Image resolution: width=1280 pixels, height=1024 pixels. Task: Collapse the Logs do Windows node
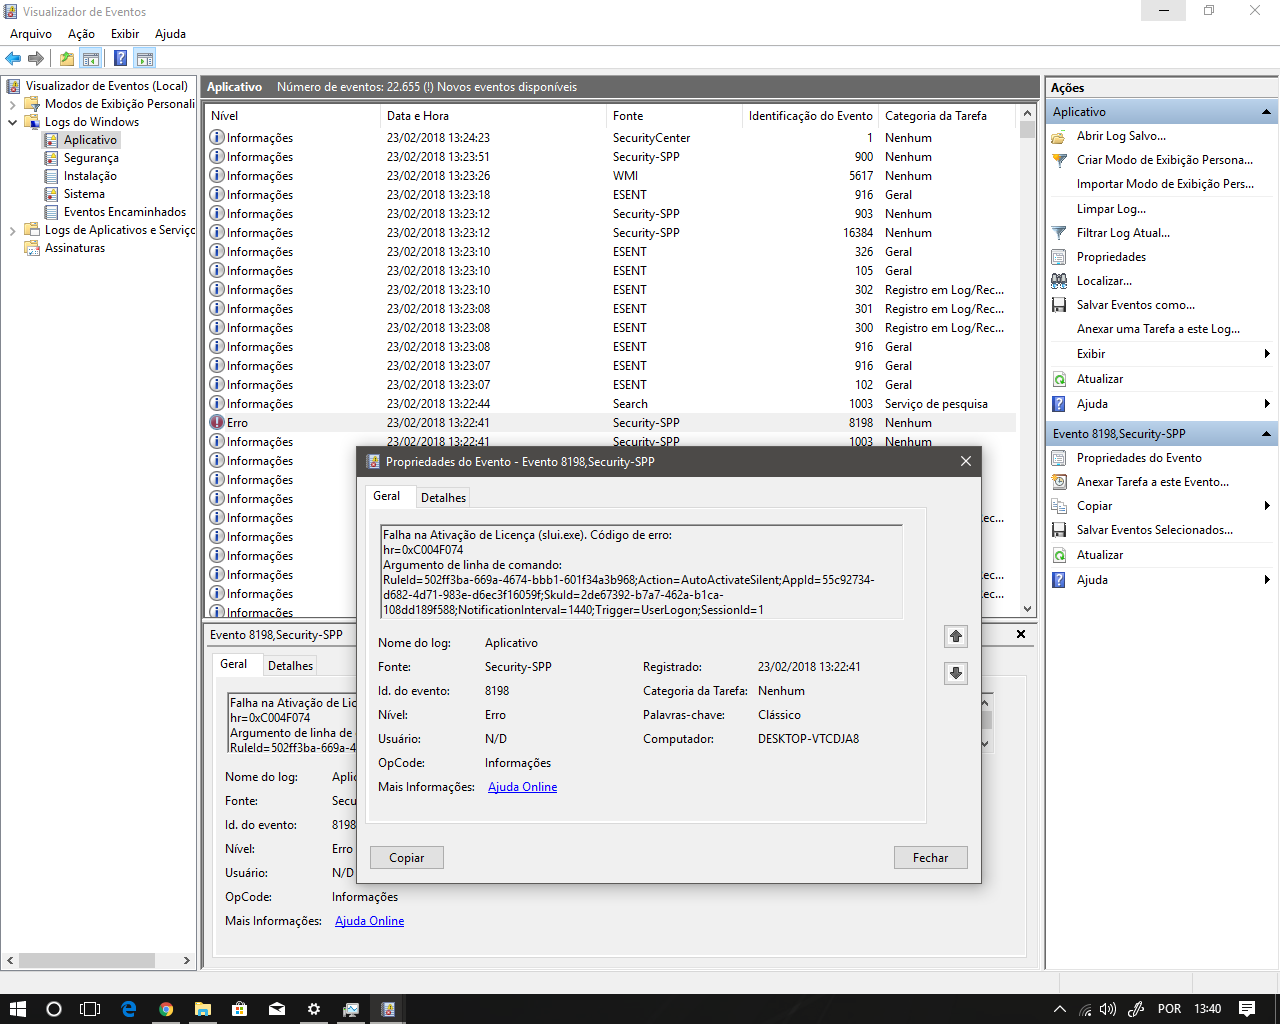[12, 122]
